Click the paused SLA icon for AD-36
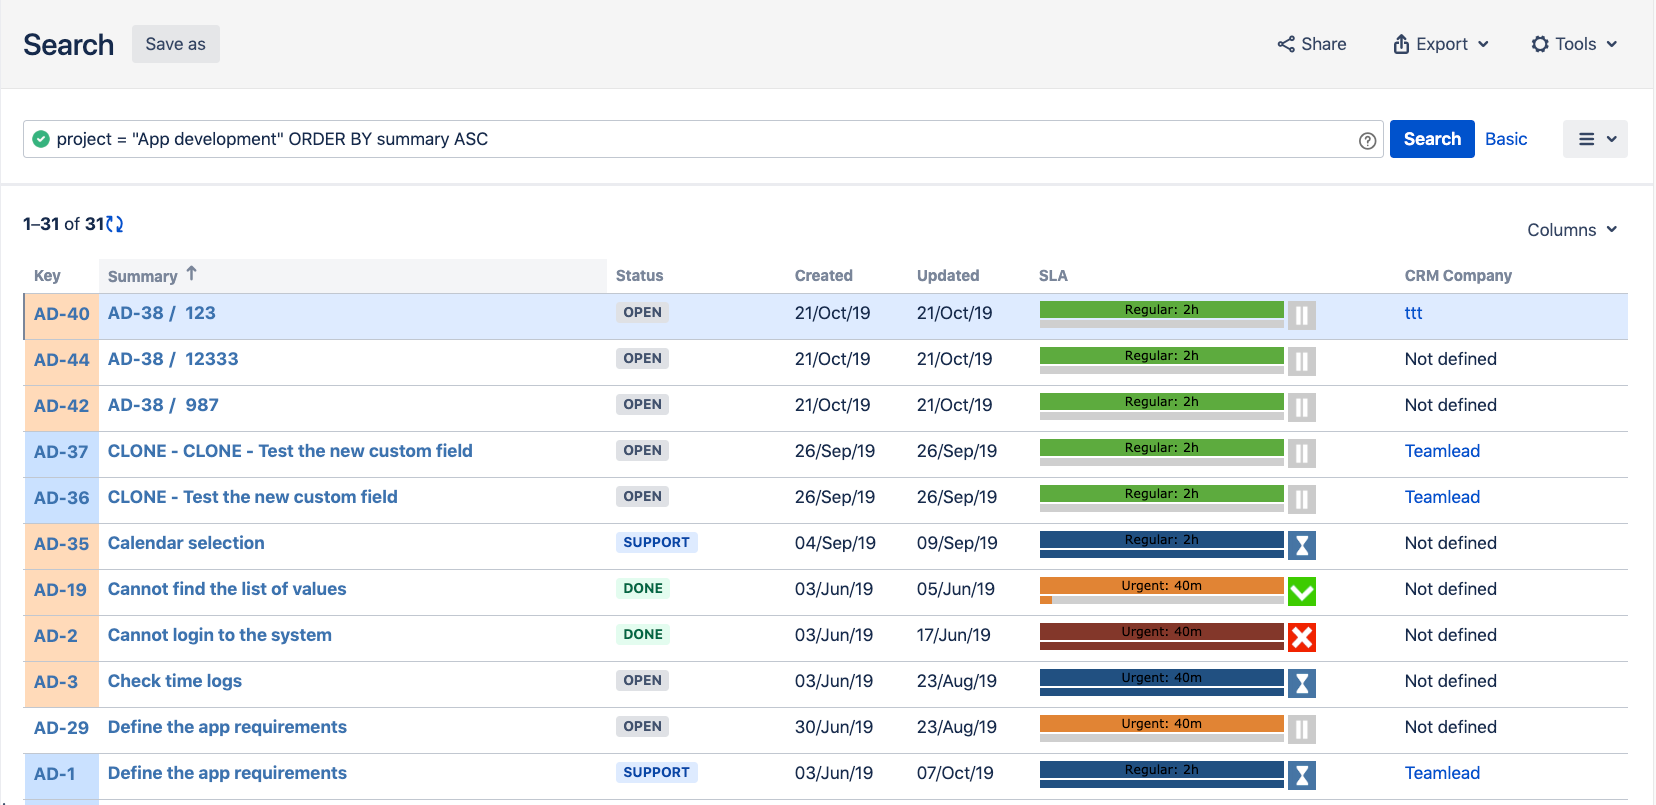Screen dimensions: 1656x805 1301,500
